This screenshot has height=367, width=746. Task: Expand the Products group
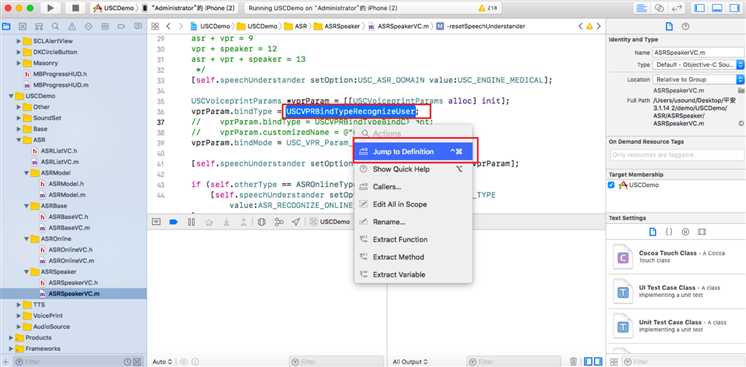point(11,337)
